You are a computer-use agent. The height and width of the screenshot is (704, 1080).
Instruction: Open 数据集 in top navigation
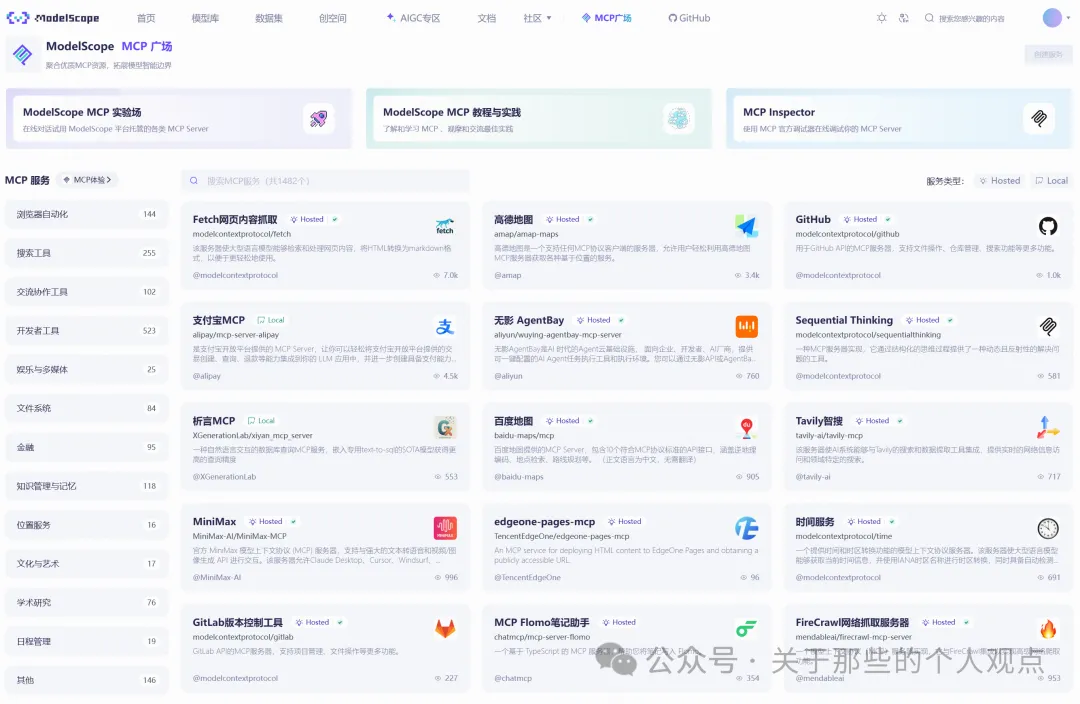[x=269, y=18]
